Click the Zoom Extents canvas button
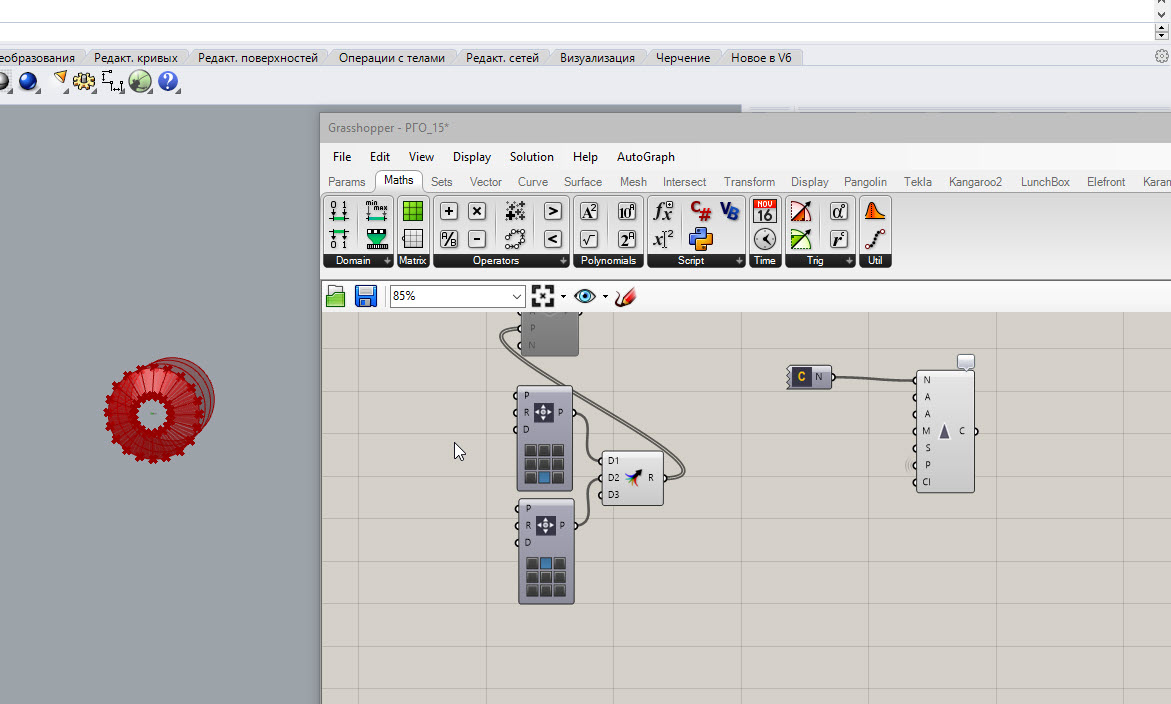This screenshot has height=704, width=1171. (x=543, y=296)
